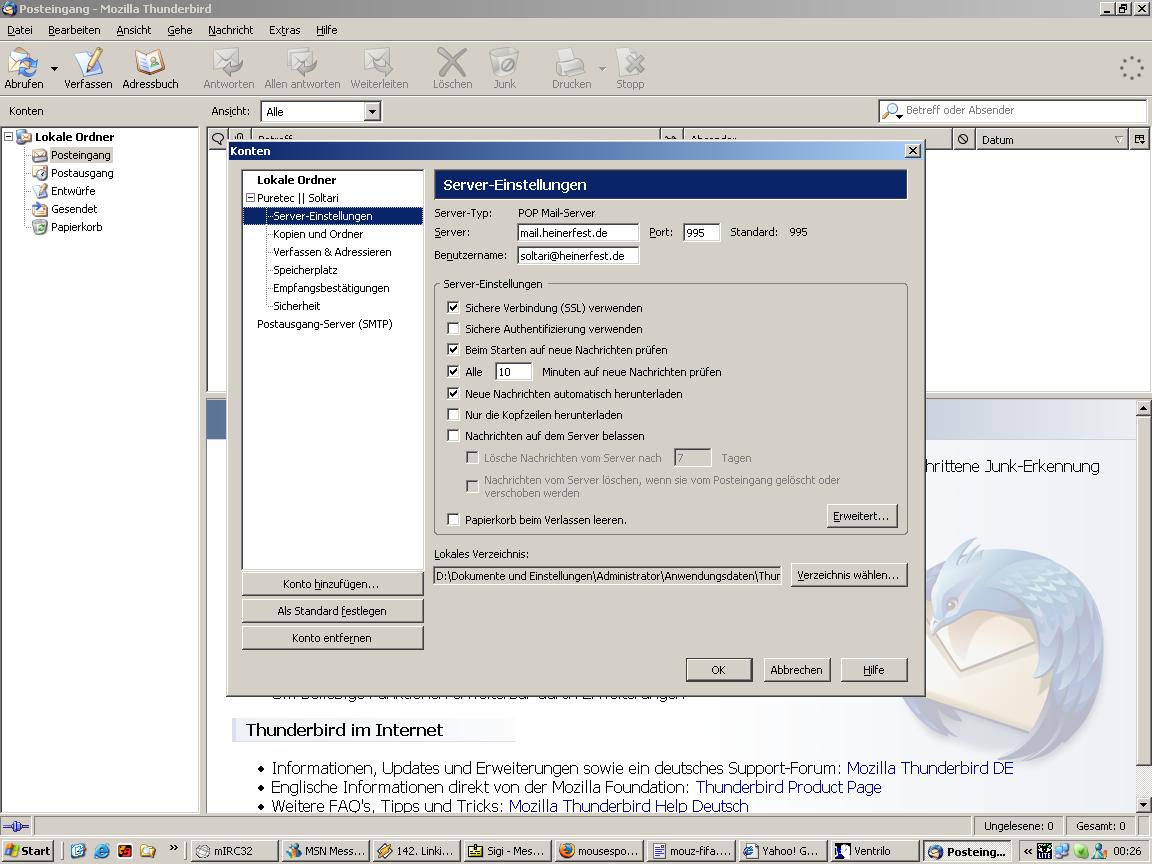Image resolution: width=1152 pixels, height=864 pixels.
Task: Open the Abrufen dropdown arrow
Action: (x=54, y=69)
